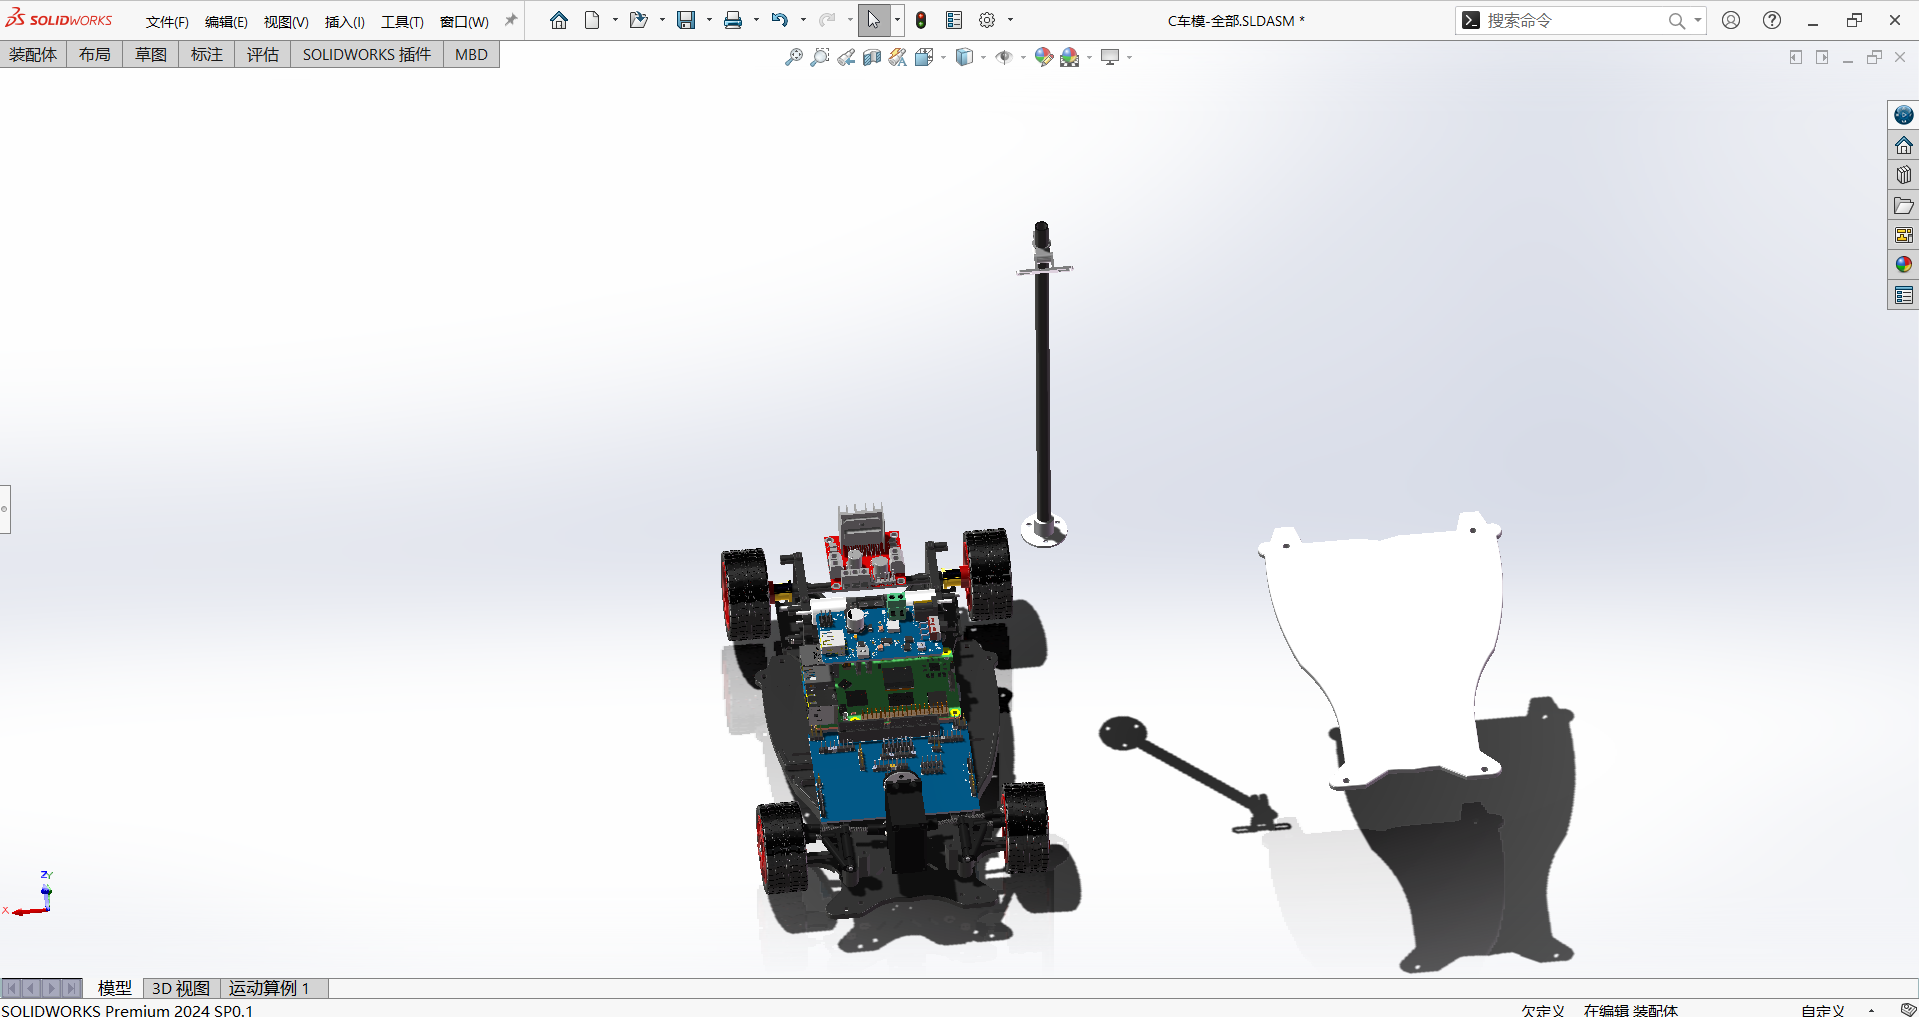Switch to 评估 ribbon tab
Viewport: 1919px width, 1017px height.
point(263,55)
